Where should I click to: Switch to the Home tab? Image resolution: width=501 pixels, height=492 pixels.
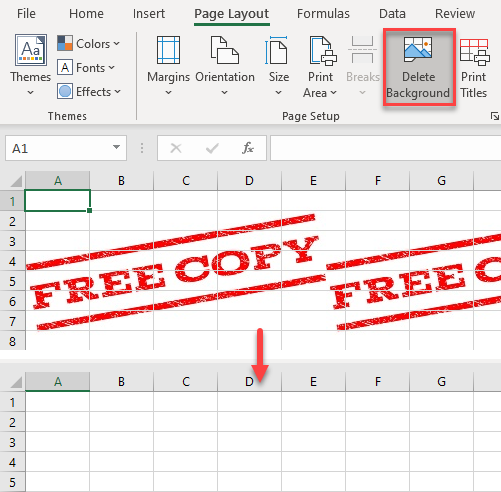click(86, 14)
